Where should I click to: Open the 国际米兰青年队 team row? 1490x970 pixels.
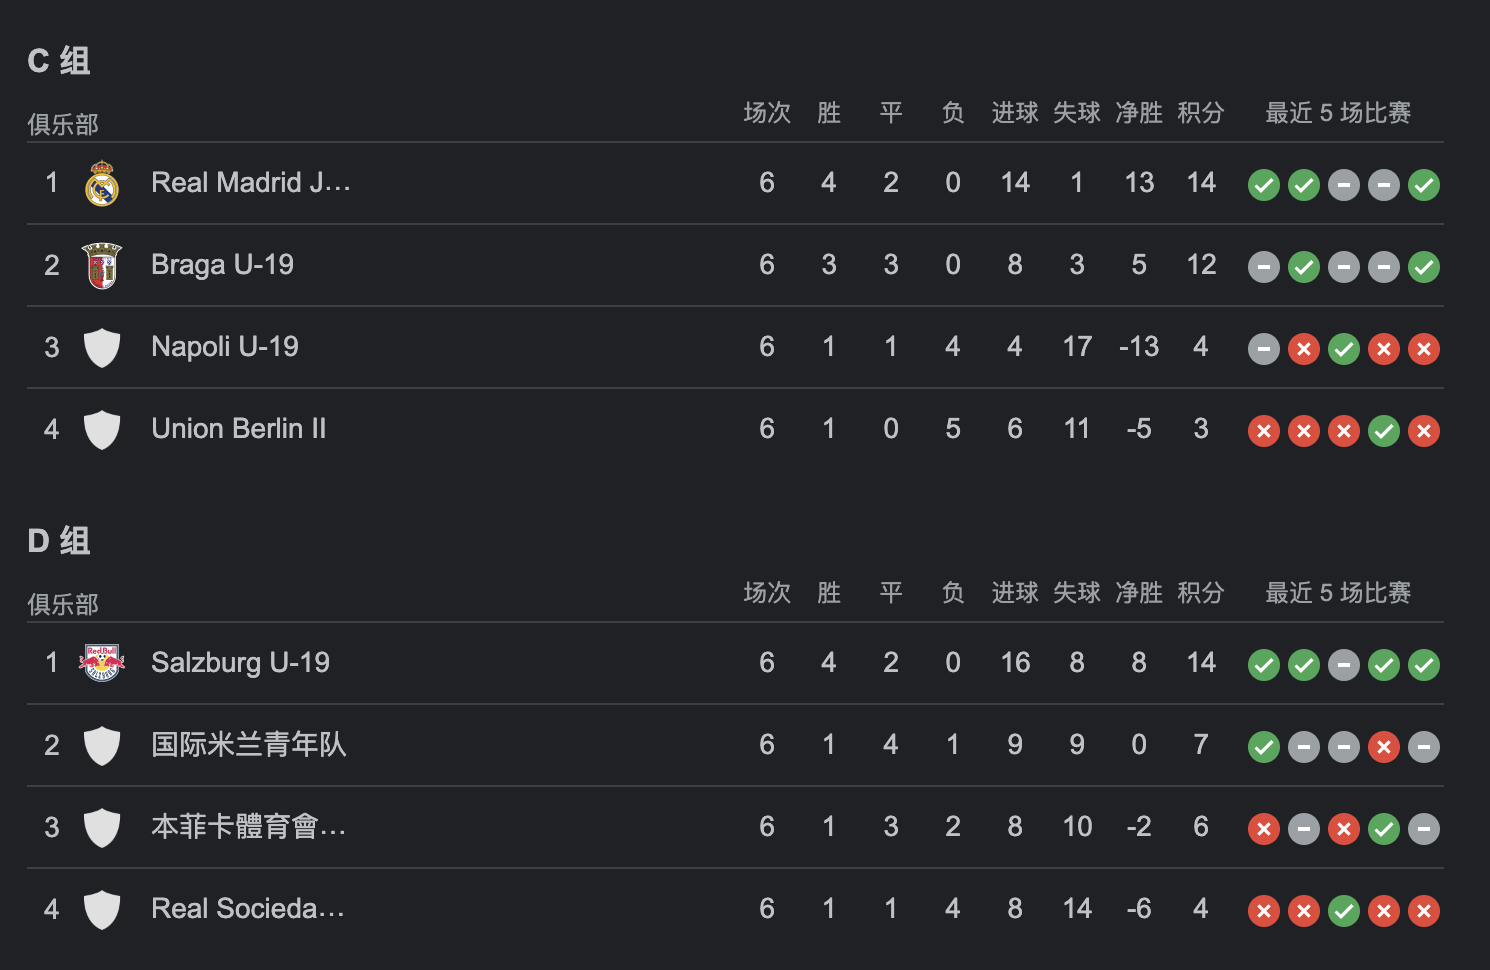point(735,745)
